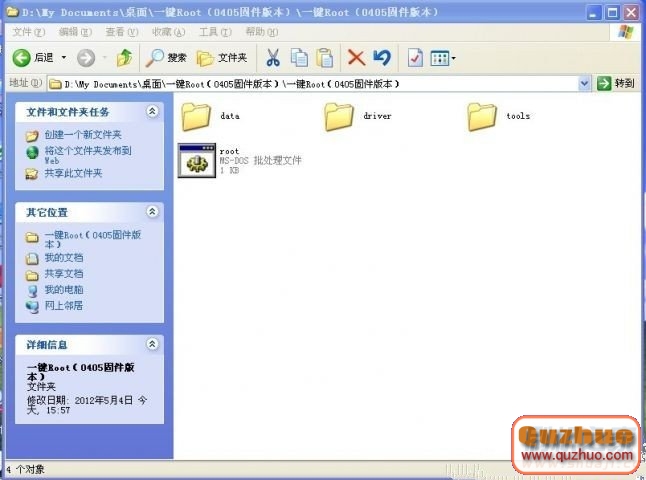
Task: Collapse the 其它位置 panel chevron
Action: [x=152, y=212]
